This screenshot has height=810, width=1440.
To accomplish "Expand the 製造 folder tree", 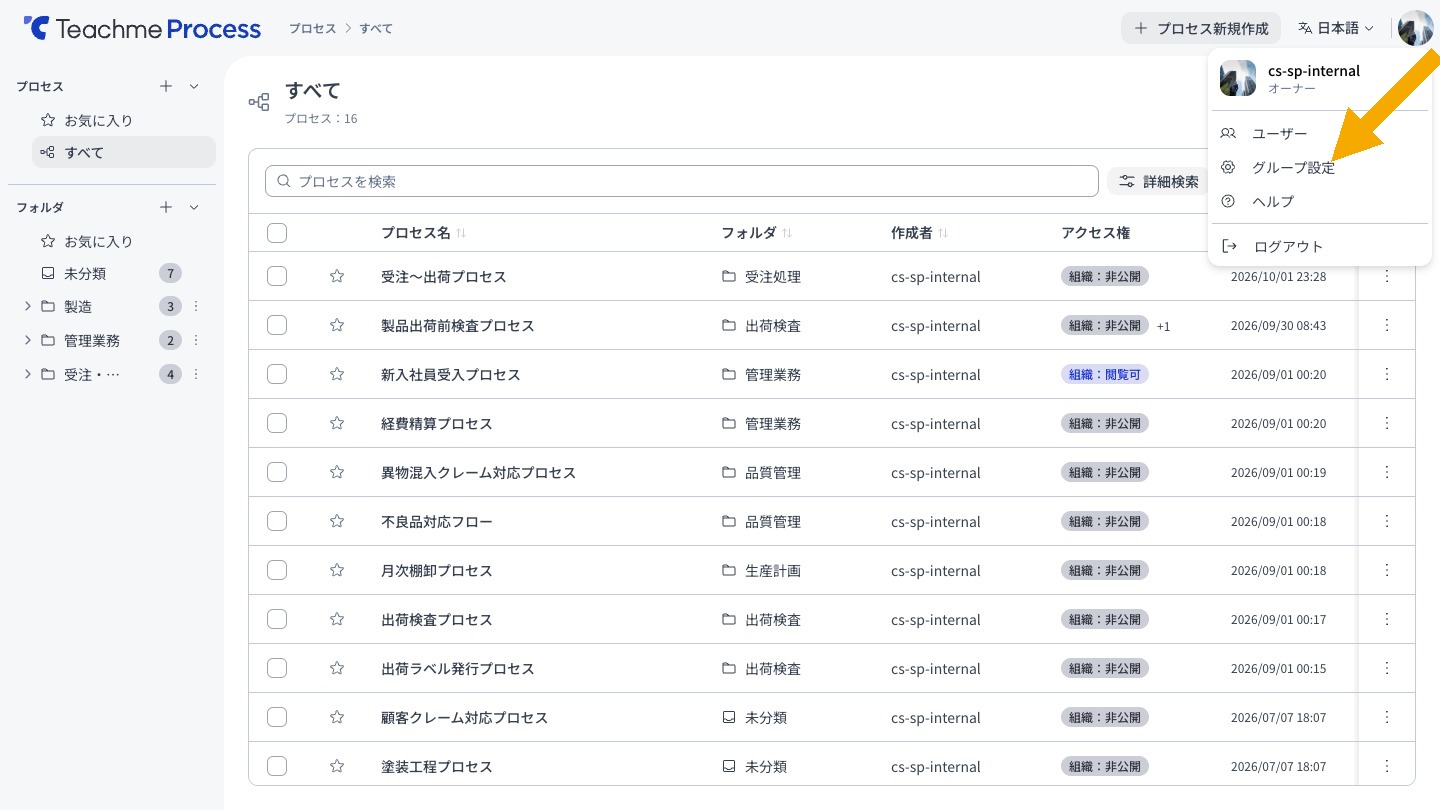I will [x=27, y=306].
